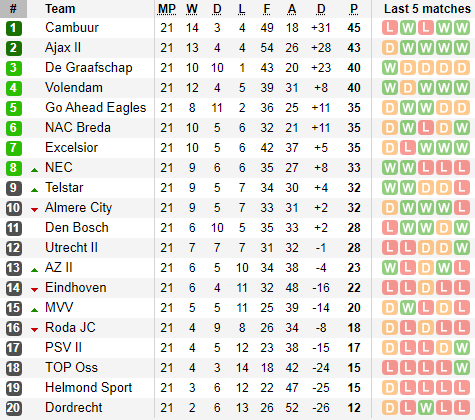Open the Helmond Sport team link
This screenshot has height=420, width=475.
[89, 388]
